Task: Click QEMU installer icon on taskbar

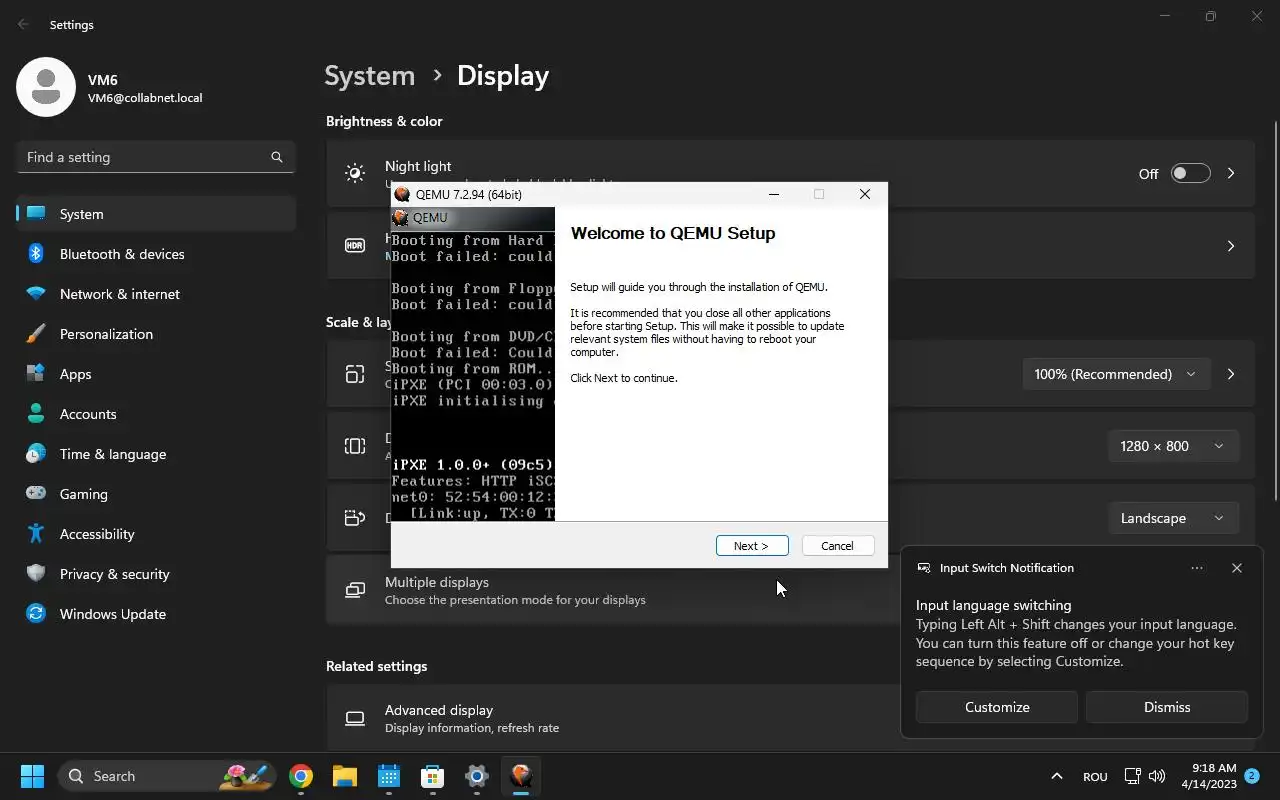Action: [521, 776]
